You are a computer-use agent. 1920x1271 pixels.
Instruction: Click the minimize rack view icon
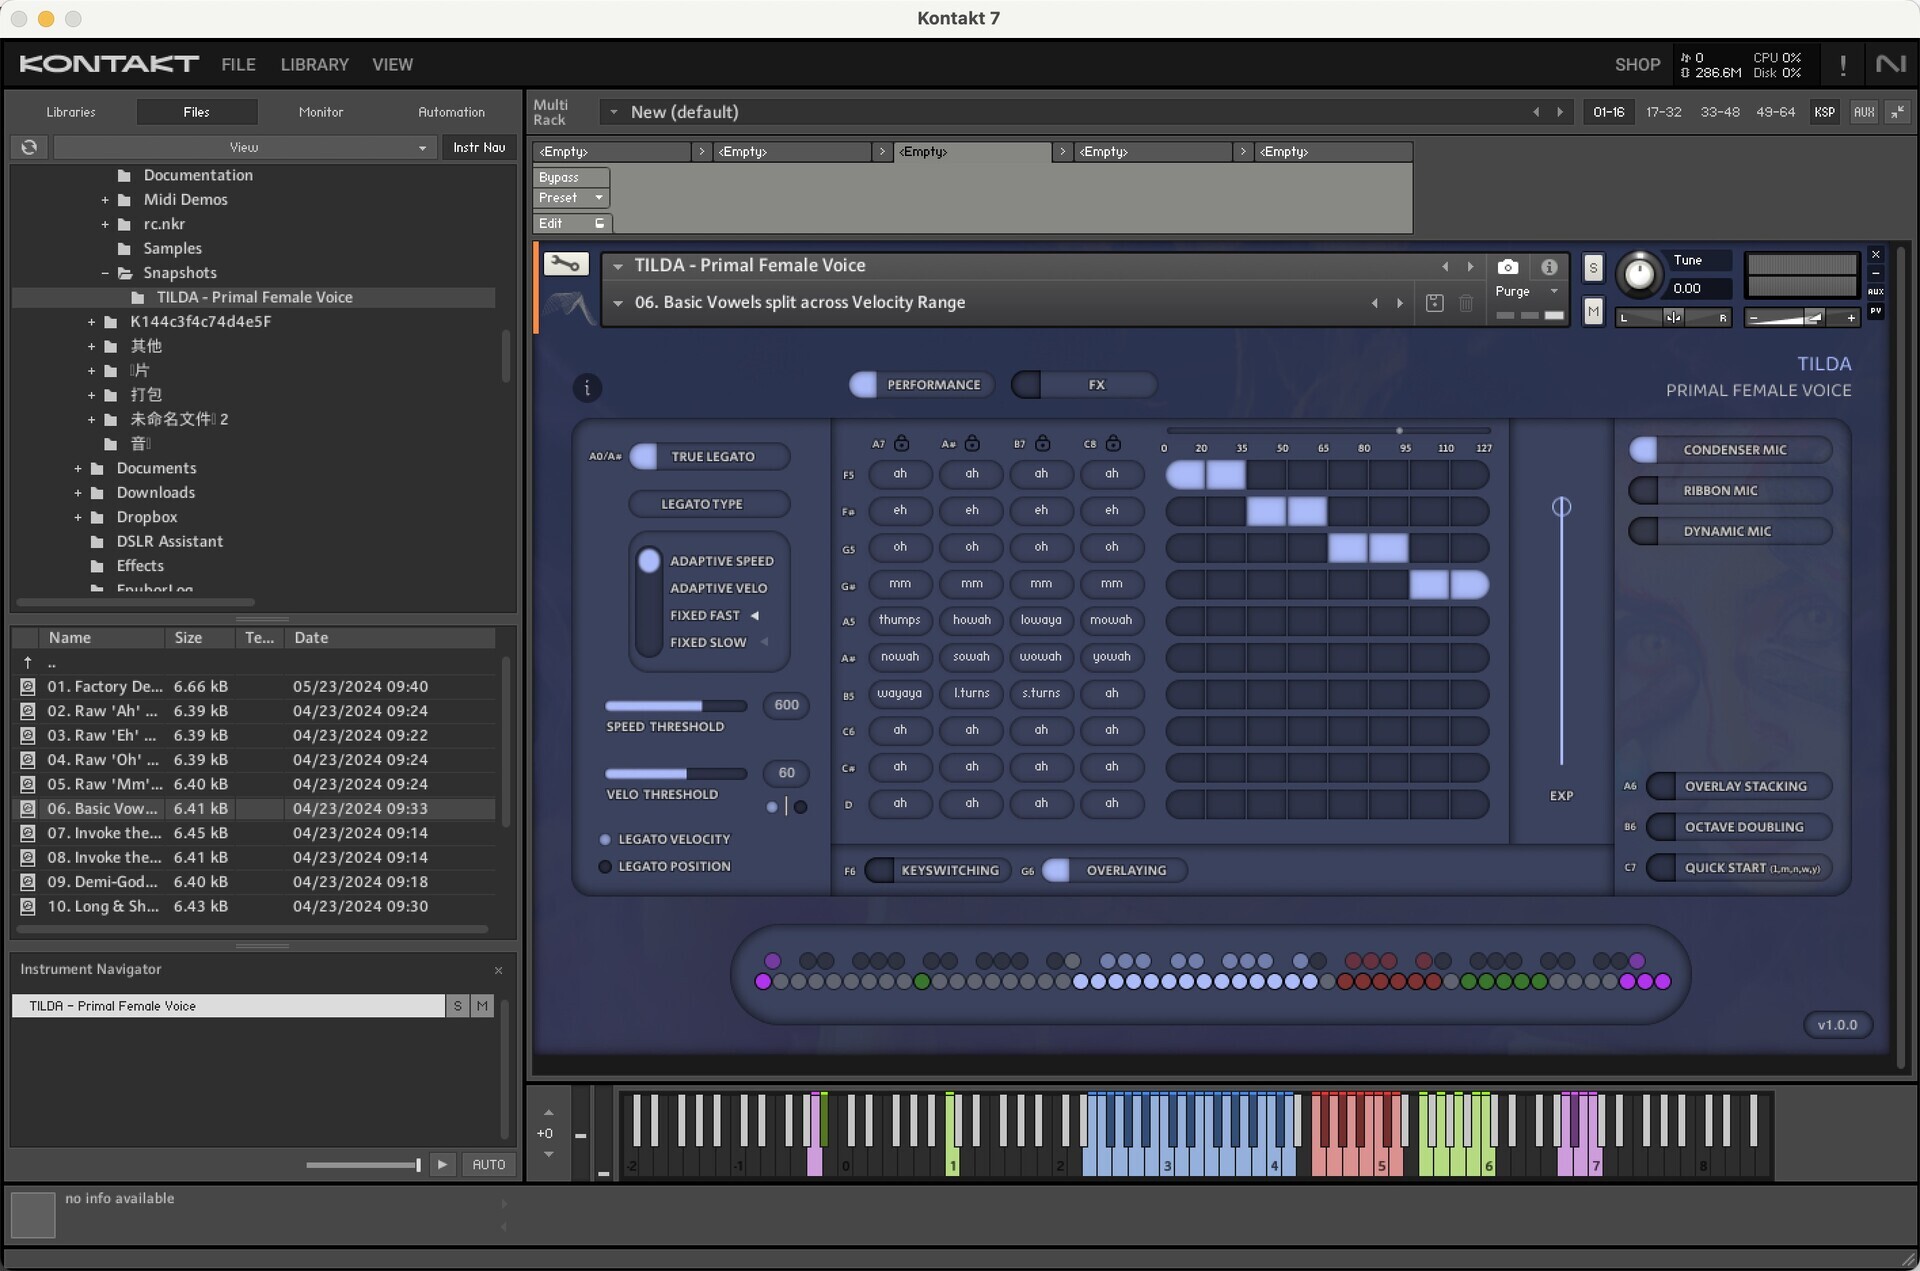[1897, 112]
